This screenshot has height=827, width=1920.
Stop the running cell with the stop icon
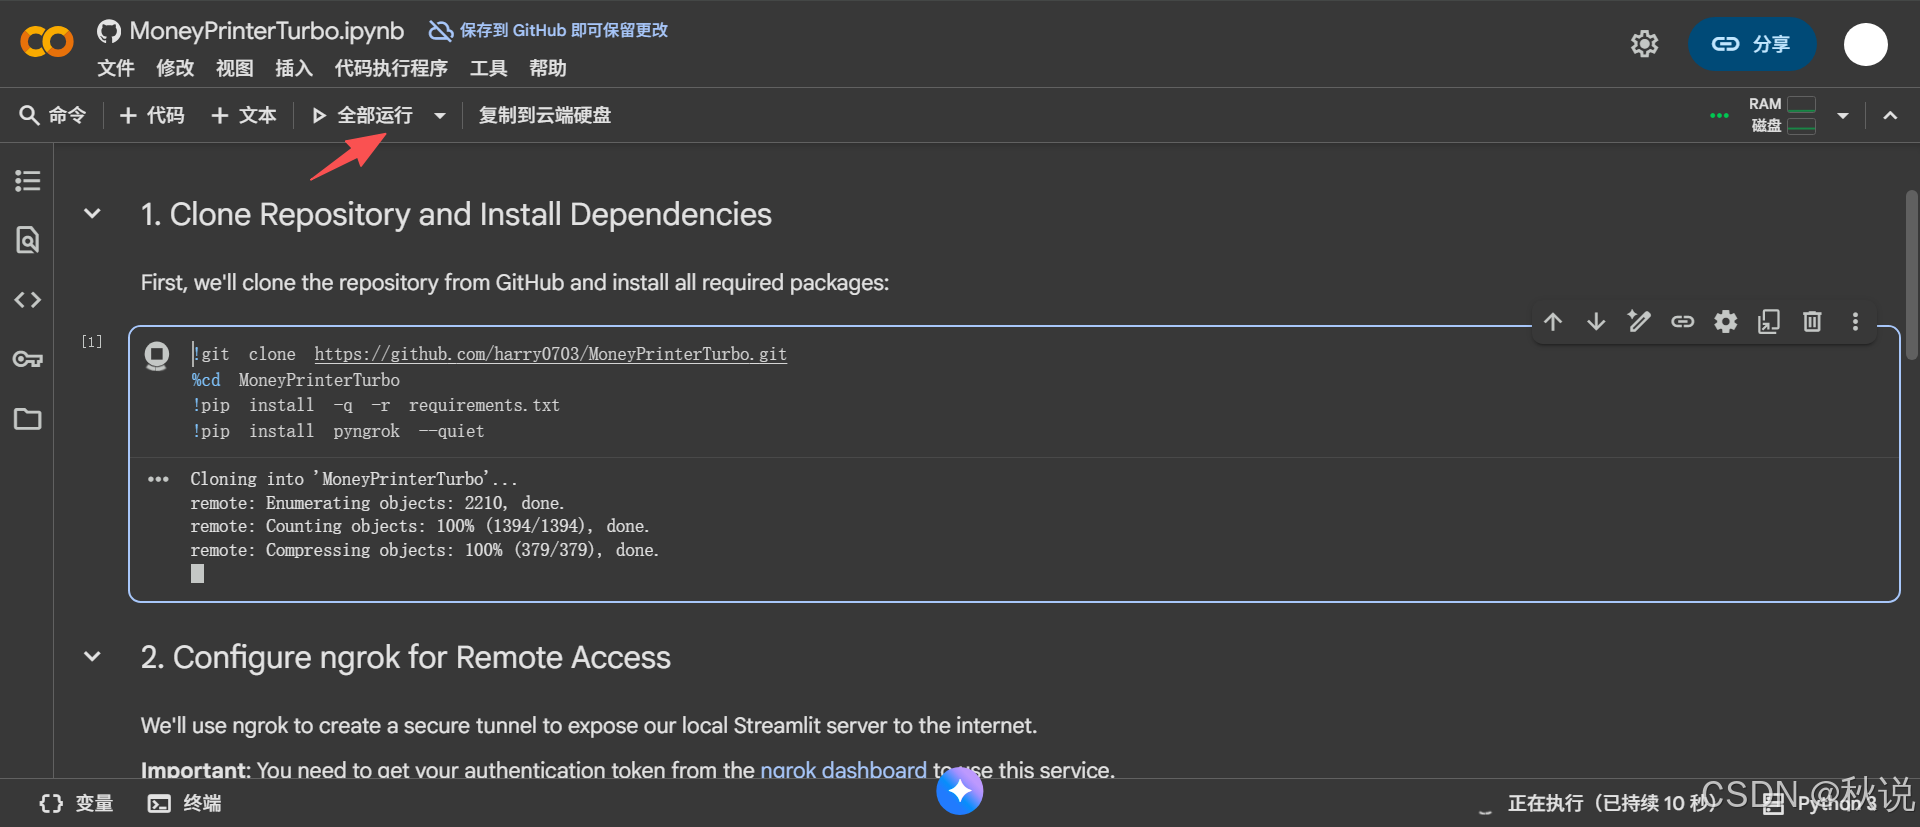[x=157, y=356]
